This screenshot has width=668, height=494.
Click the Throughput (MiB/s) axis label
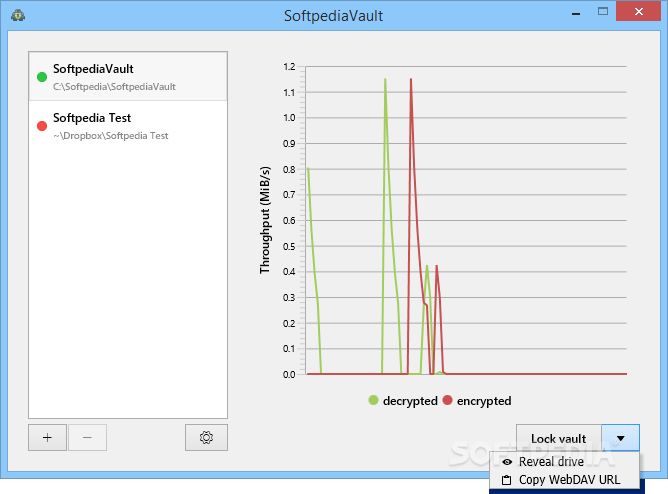(x=265, y=220)
